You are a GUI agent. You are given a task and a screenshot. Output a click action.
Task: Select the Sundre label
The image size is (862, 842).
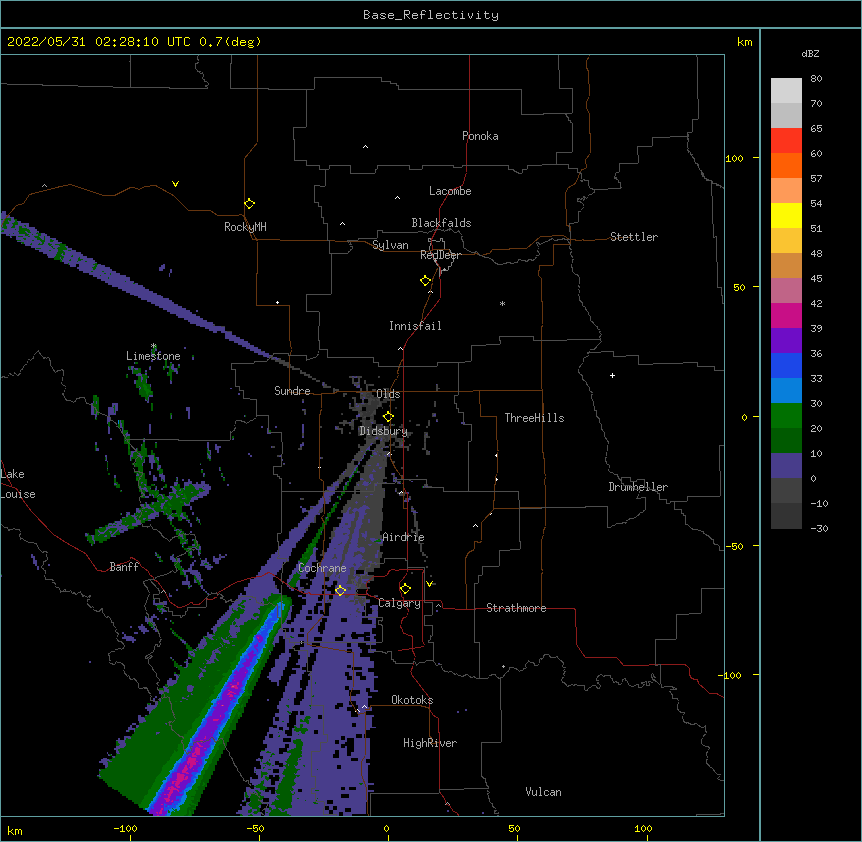tap(292, 391)
